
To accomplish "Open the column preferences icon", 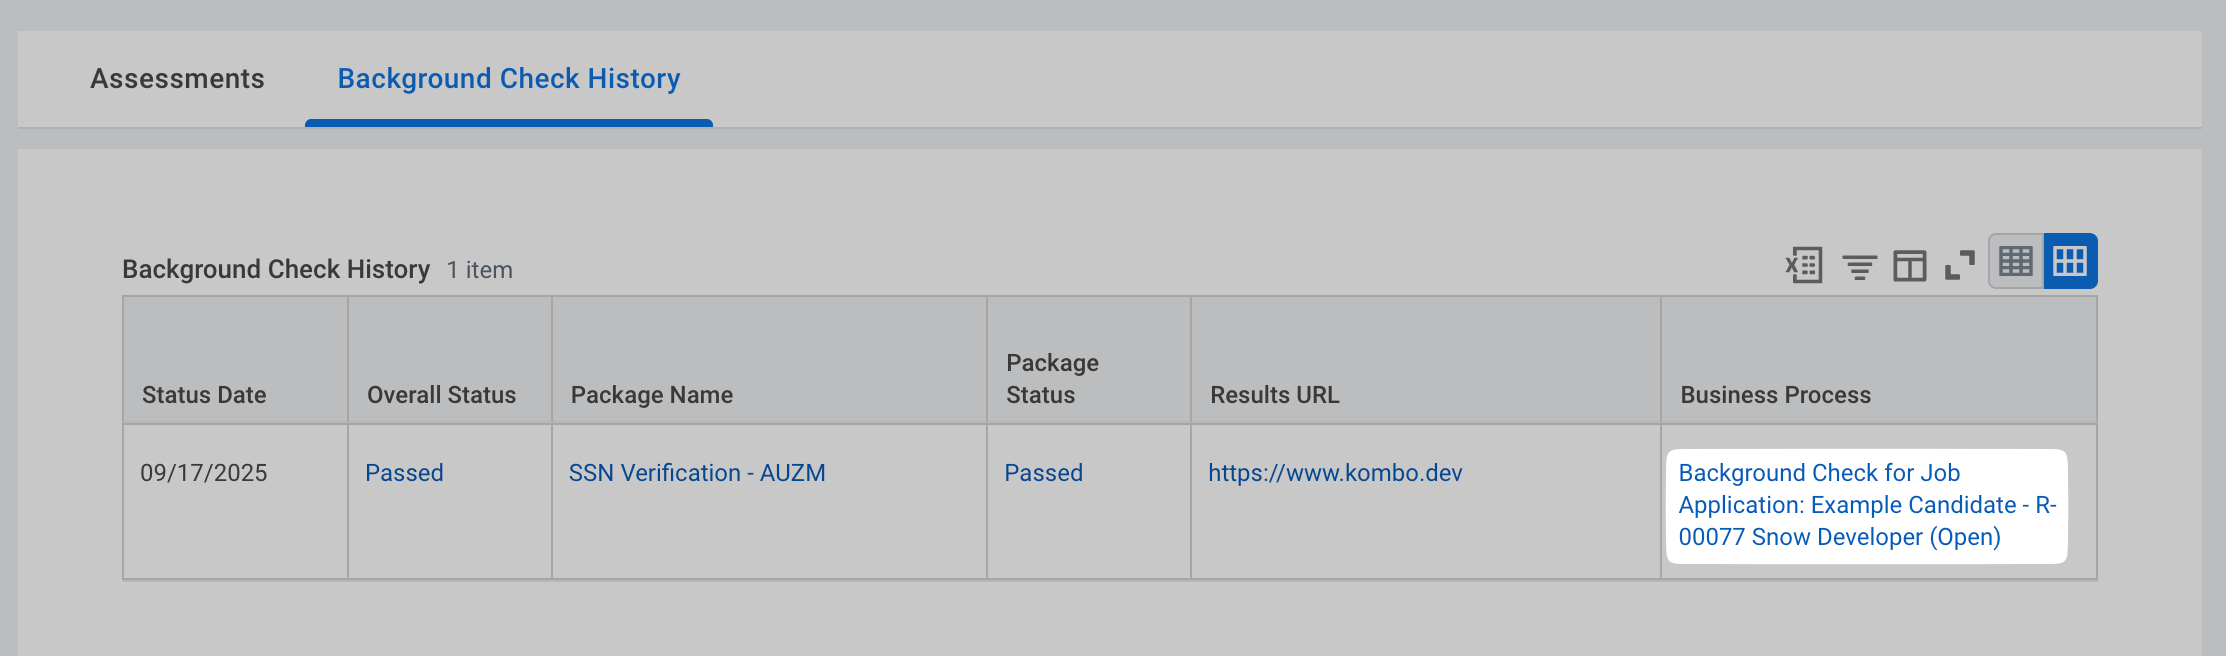I will (x=1909, y=267).
